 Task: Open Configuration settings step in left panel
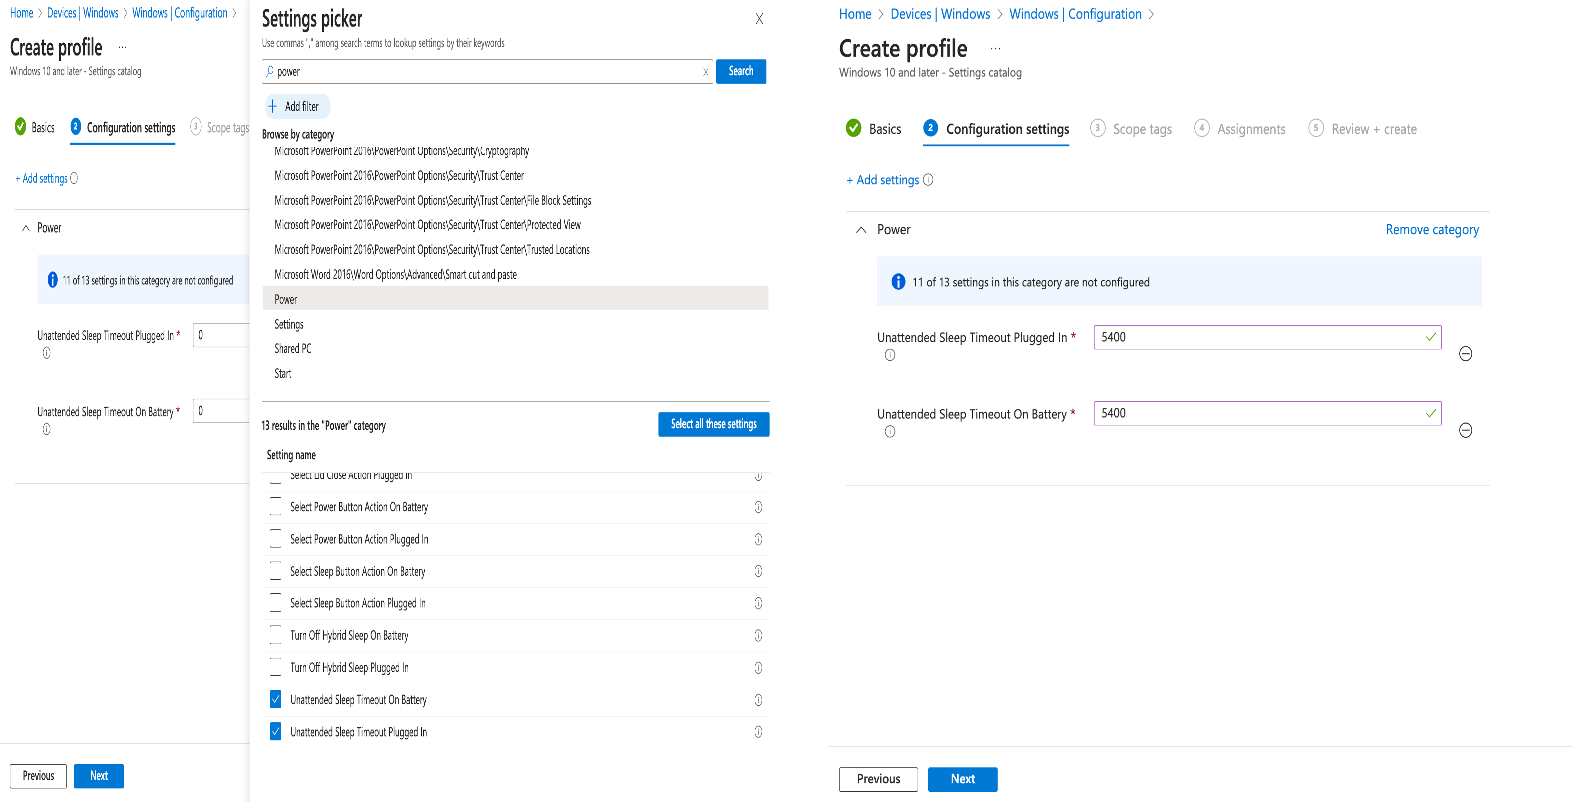(123, 127)
